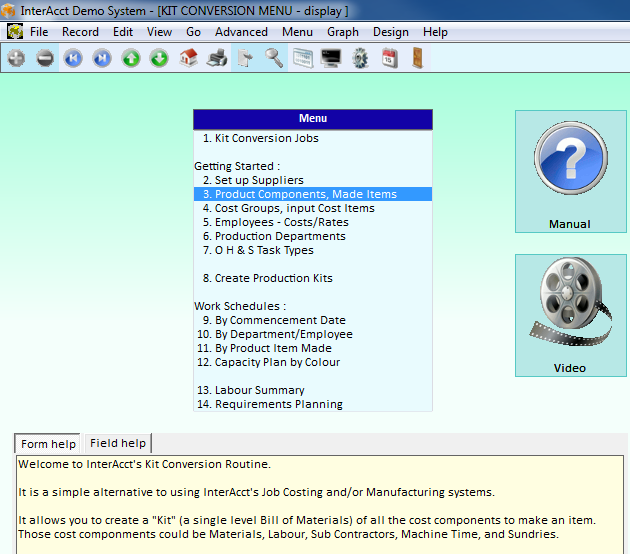The height and width of the screenshot is (554, 630).
Task: Open the File menu
Action: pos(39,32)
